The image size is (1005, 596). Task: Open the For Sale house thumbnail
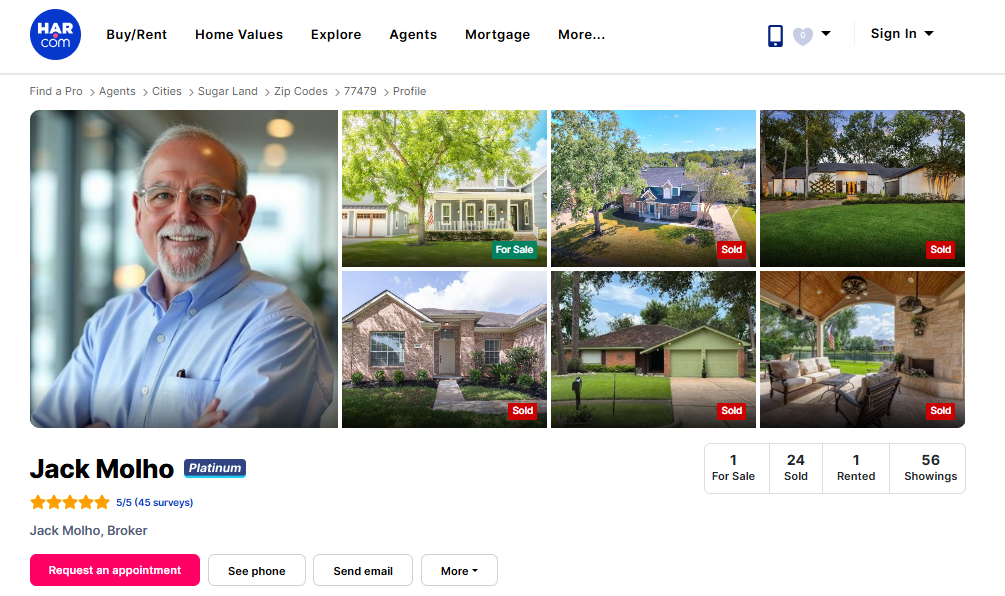tap(444, 188)
